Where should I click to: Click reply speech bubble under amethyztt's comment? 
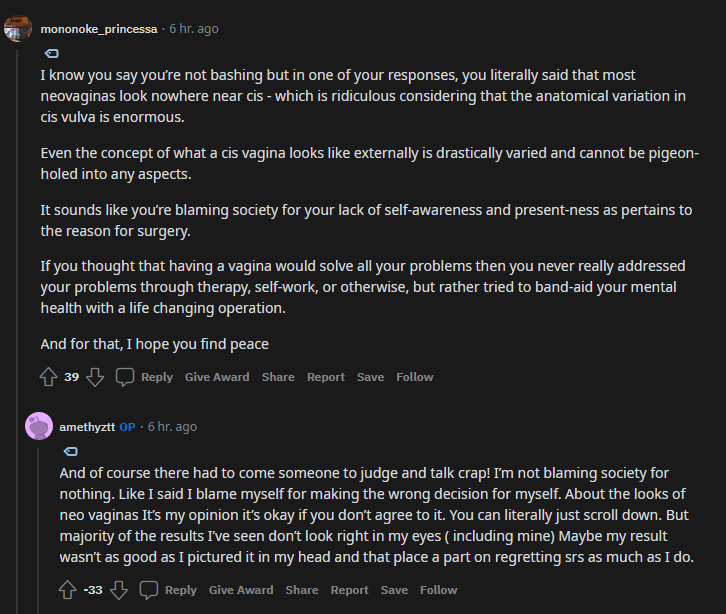pos(150,590)
